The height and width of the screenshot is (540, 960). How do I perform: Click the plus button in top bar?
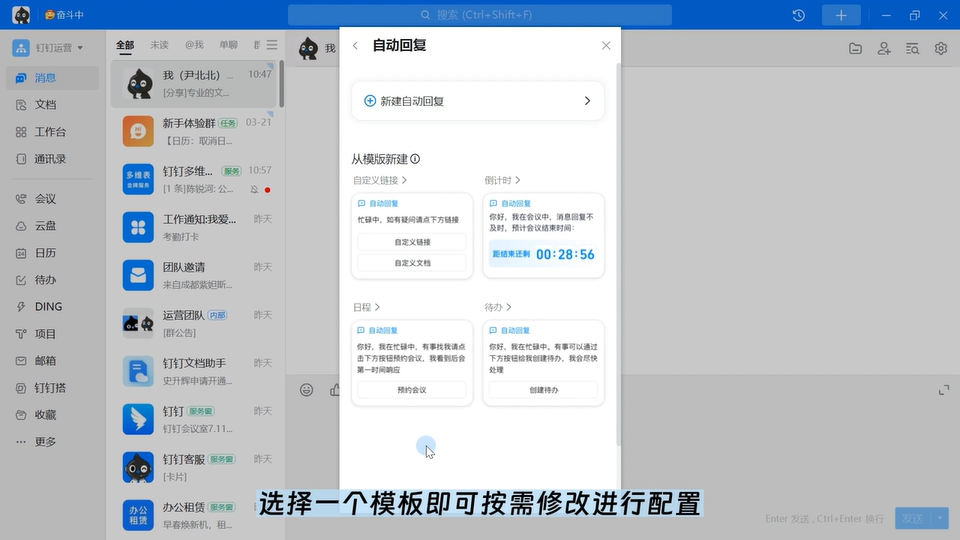point(841,15)
